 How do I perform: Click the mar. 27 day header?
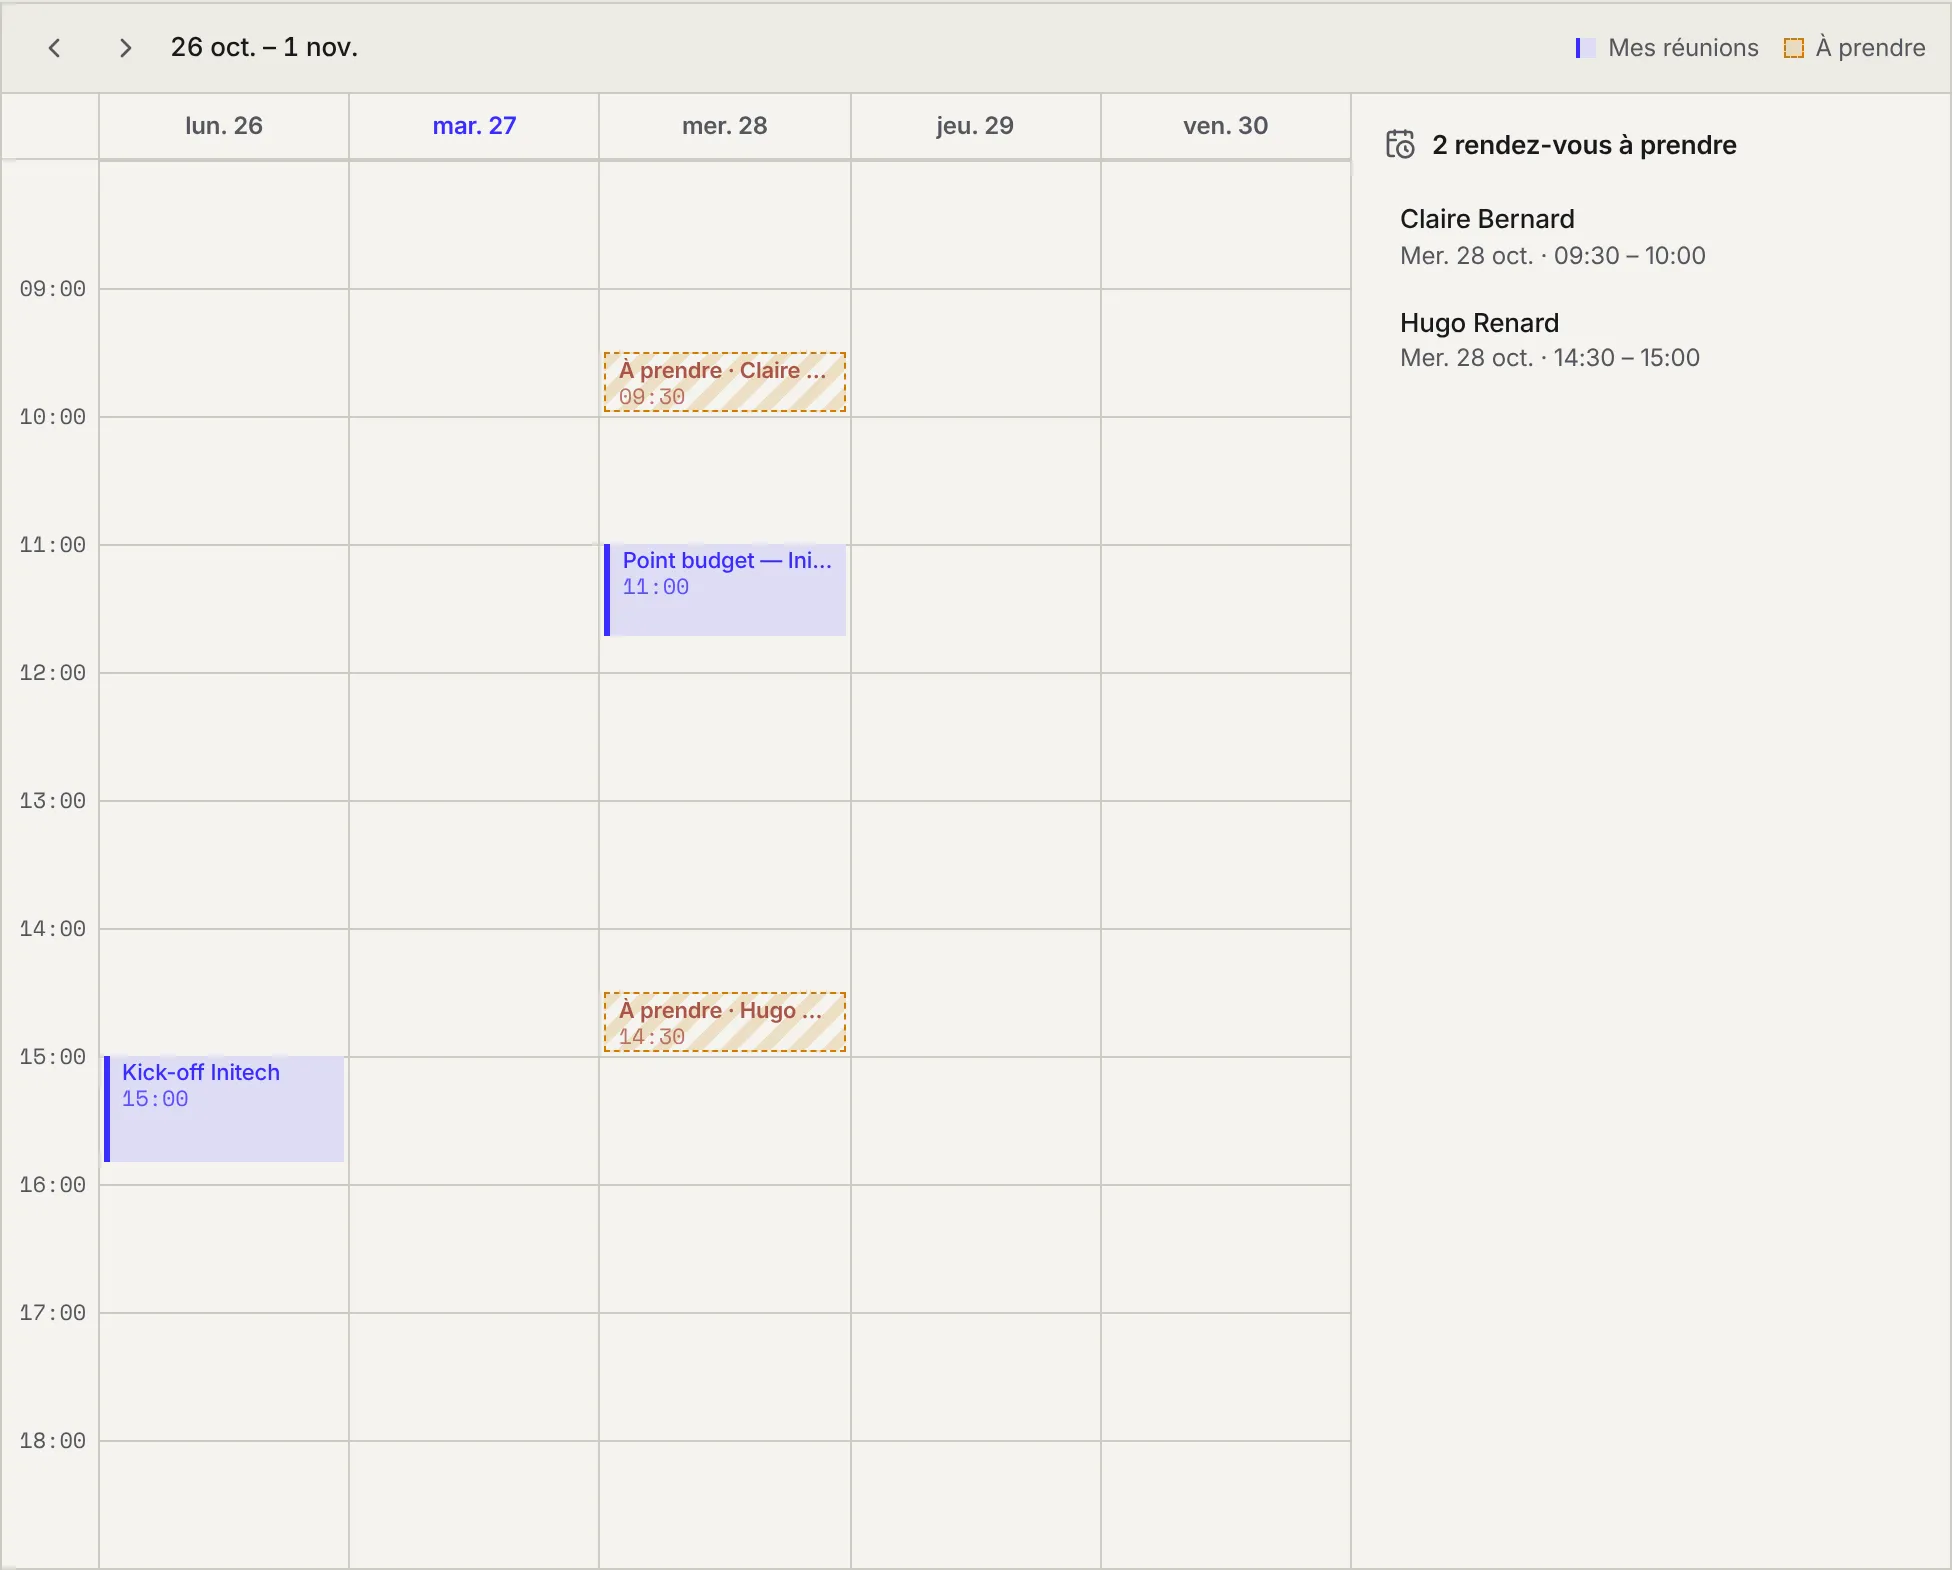[x=474, y=126]
